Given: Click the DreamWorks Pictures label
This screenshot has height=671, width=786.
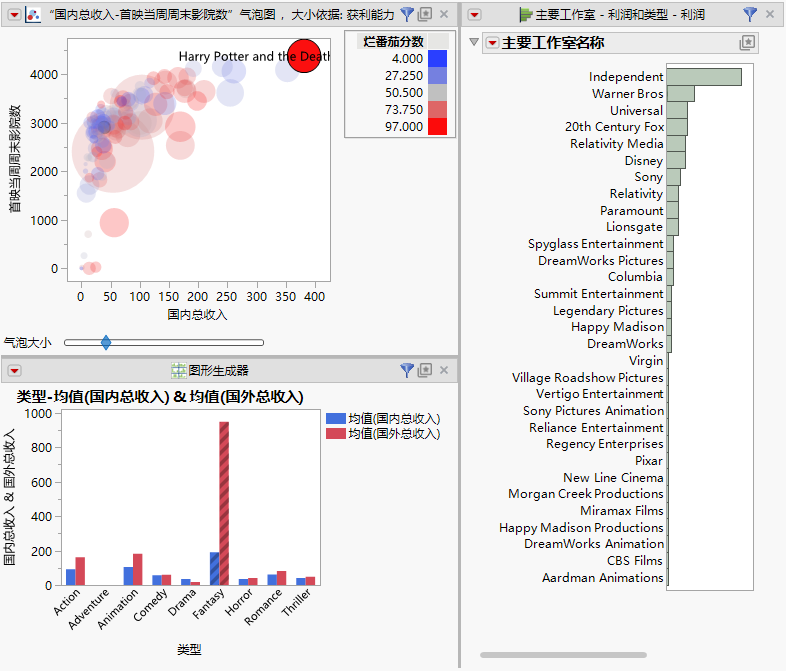Looking at the screenshot, I should click(601, 261).
